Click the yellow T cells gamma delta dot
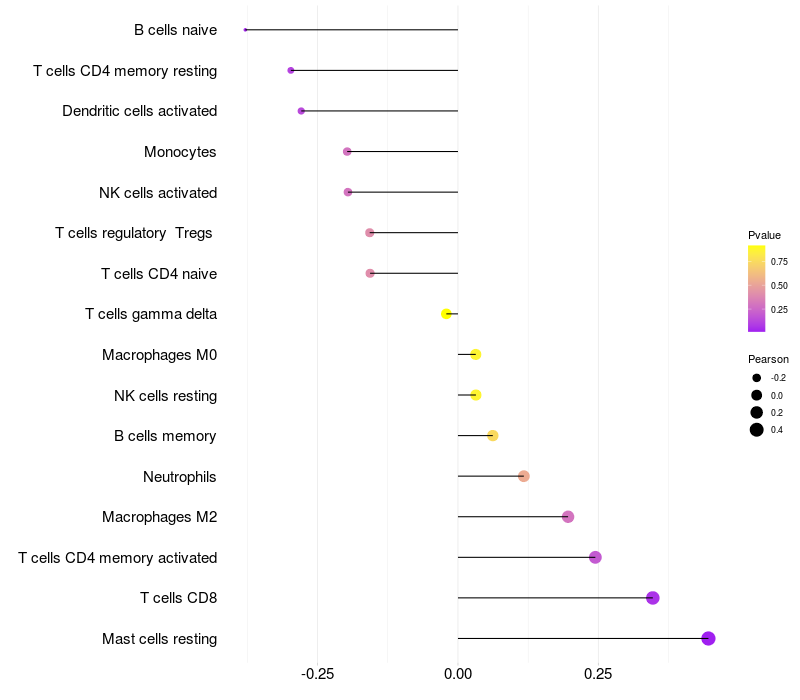The height and width of the screenshot is (700, 800). [x=446, y=314]
